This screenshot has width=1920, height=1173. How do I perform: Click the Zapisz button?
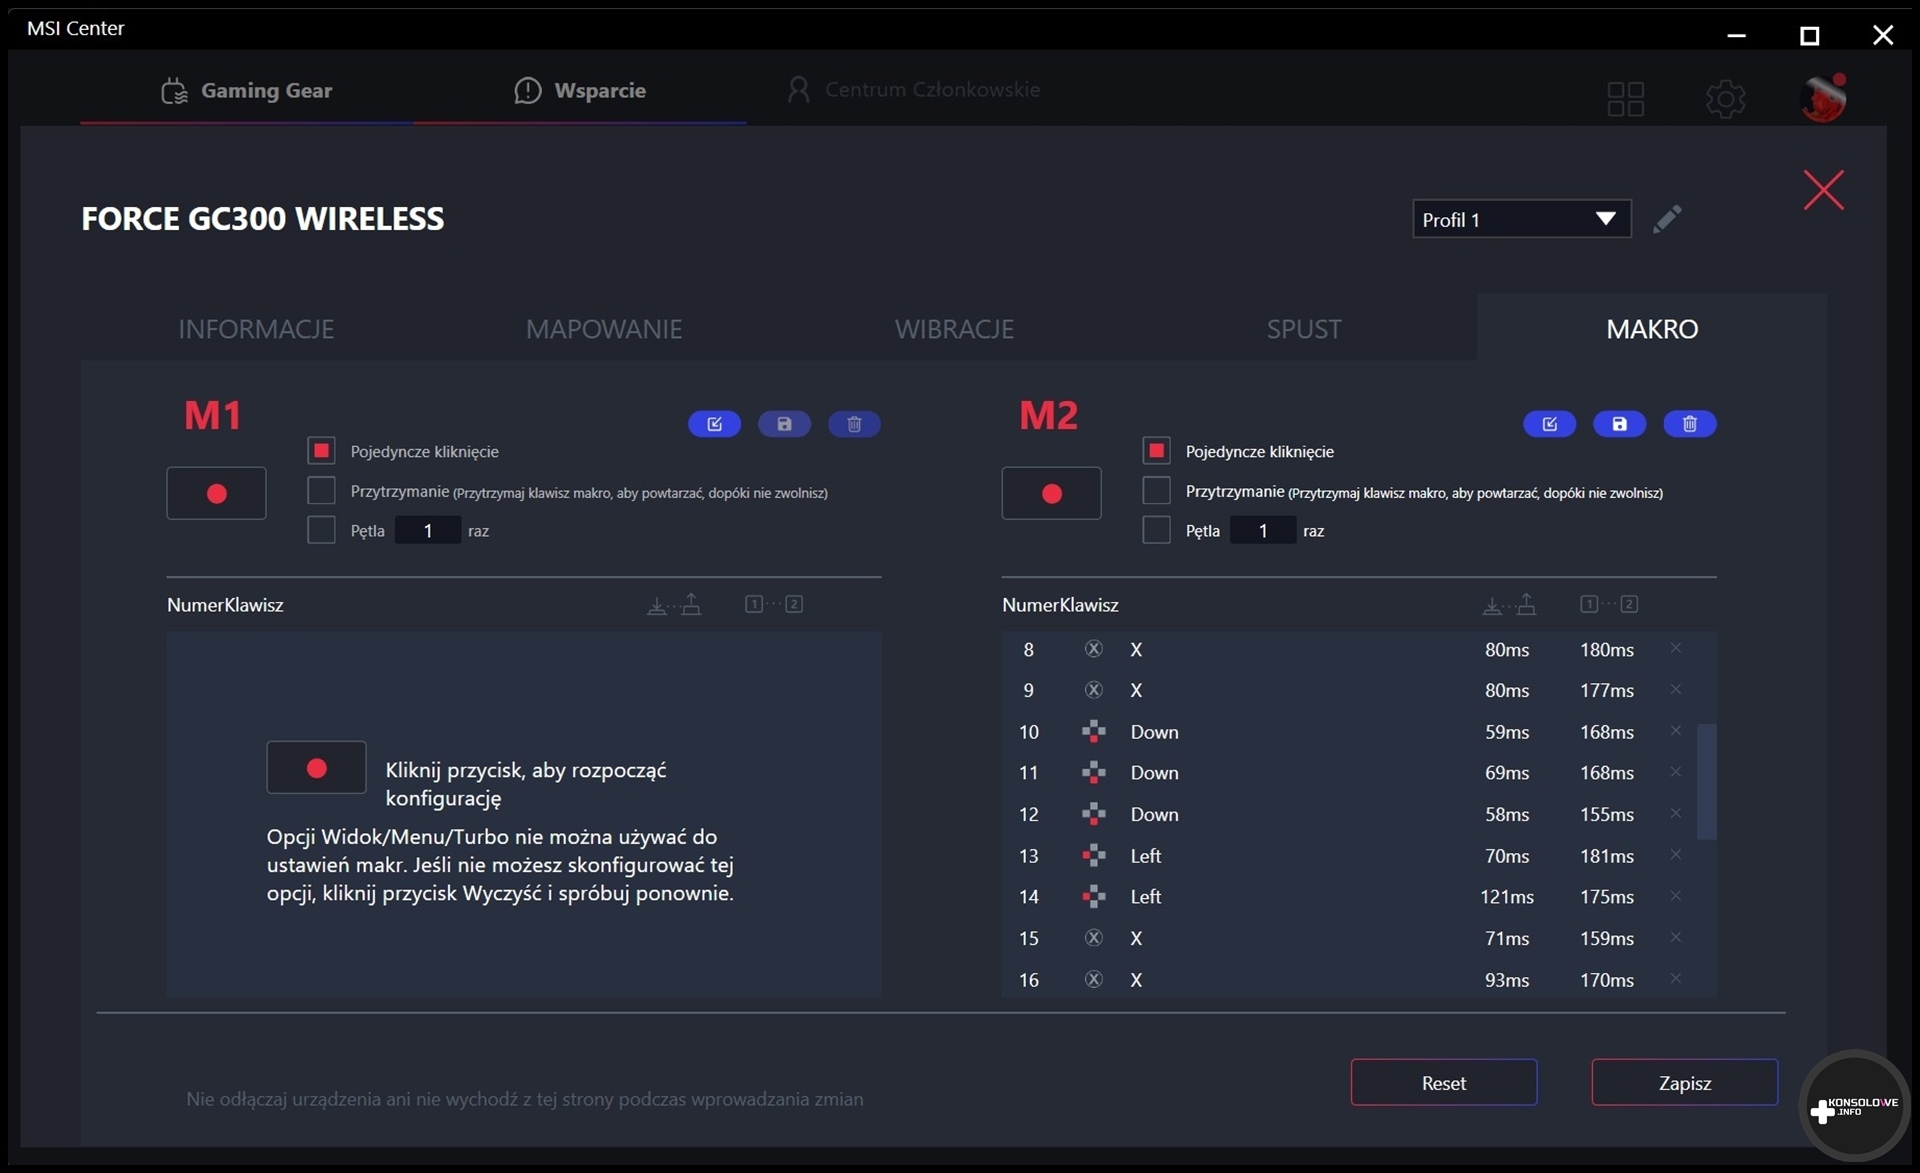(1684, 1083)
